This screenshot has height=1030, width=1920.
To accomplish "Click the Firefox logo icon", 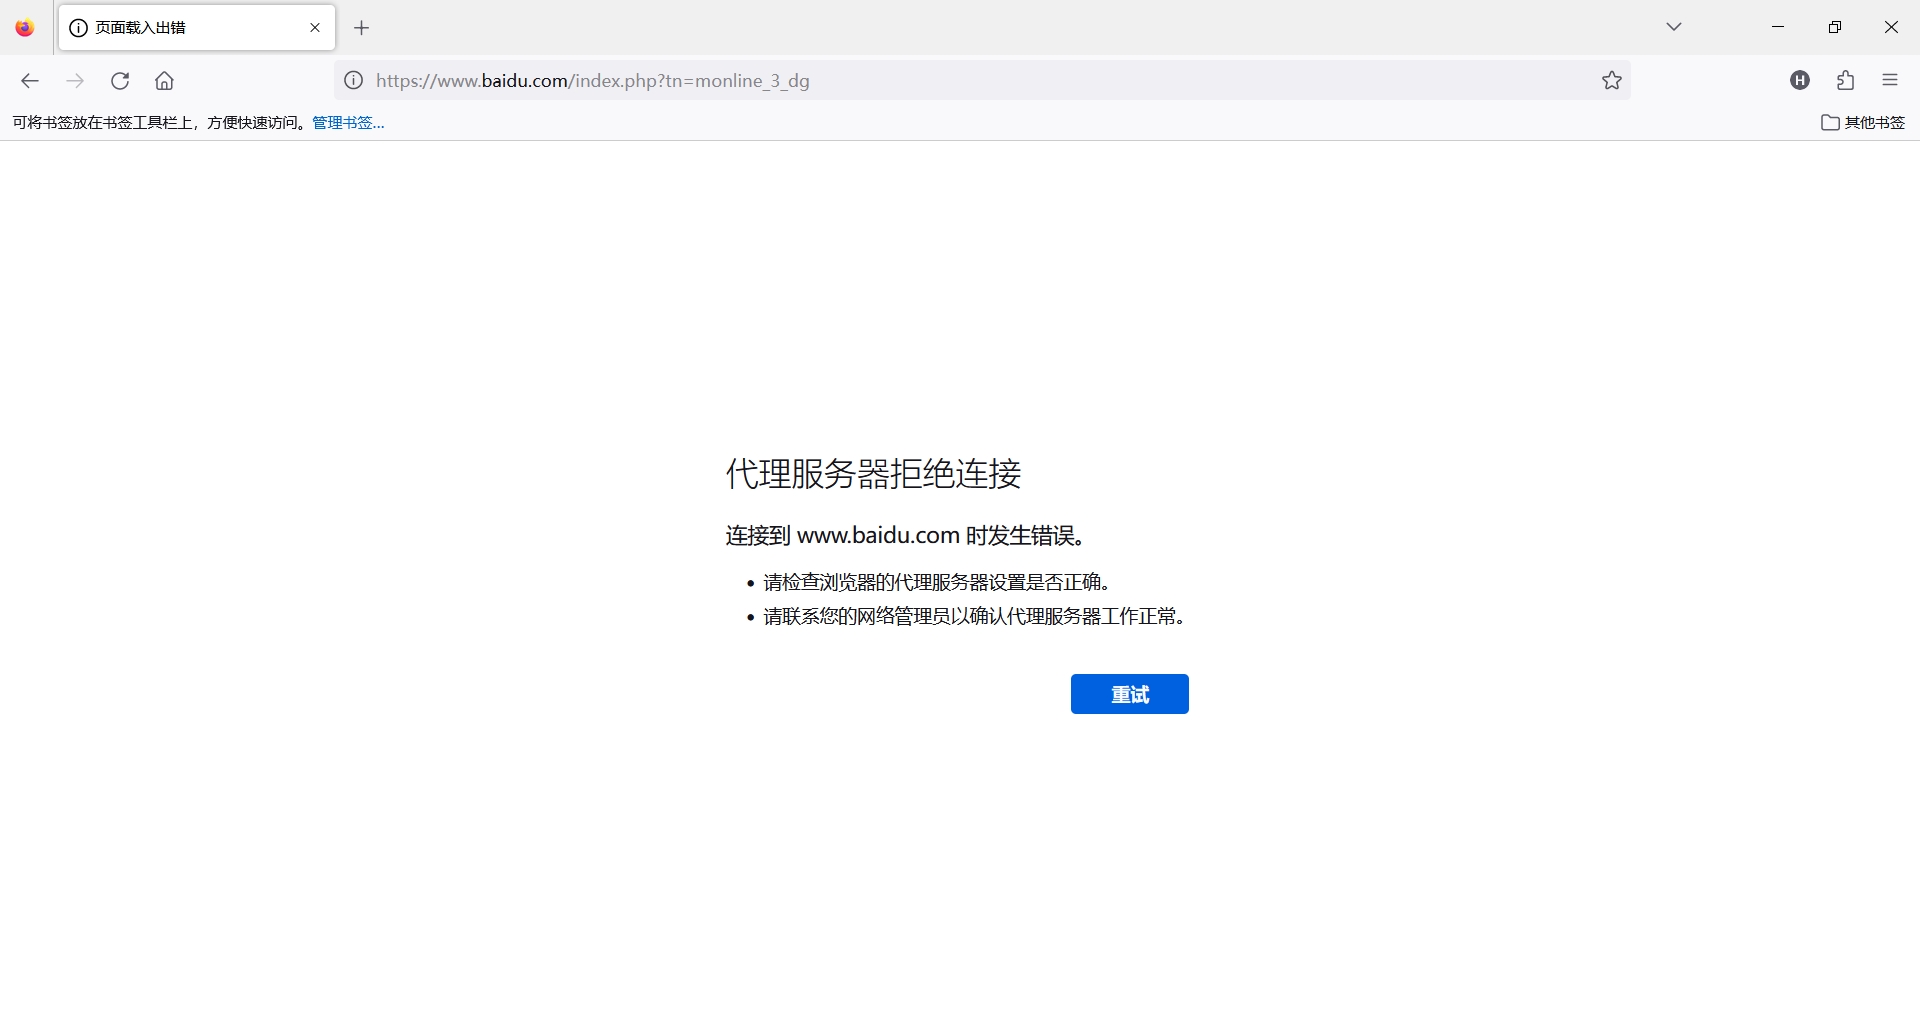I will [x=25, y=28].
